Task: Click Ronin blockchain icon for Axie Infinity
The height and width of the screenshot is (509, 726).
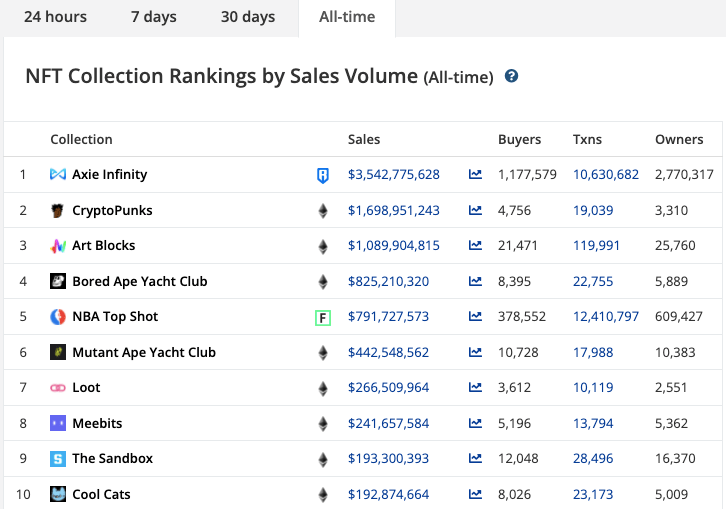Action: coord(323,176)
